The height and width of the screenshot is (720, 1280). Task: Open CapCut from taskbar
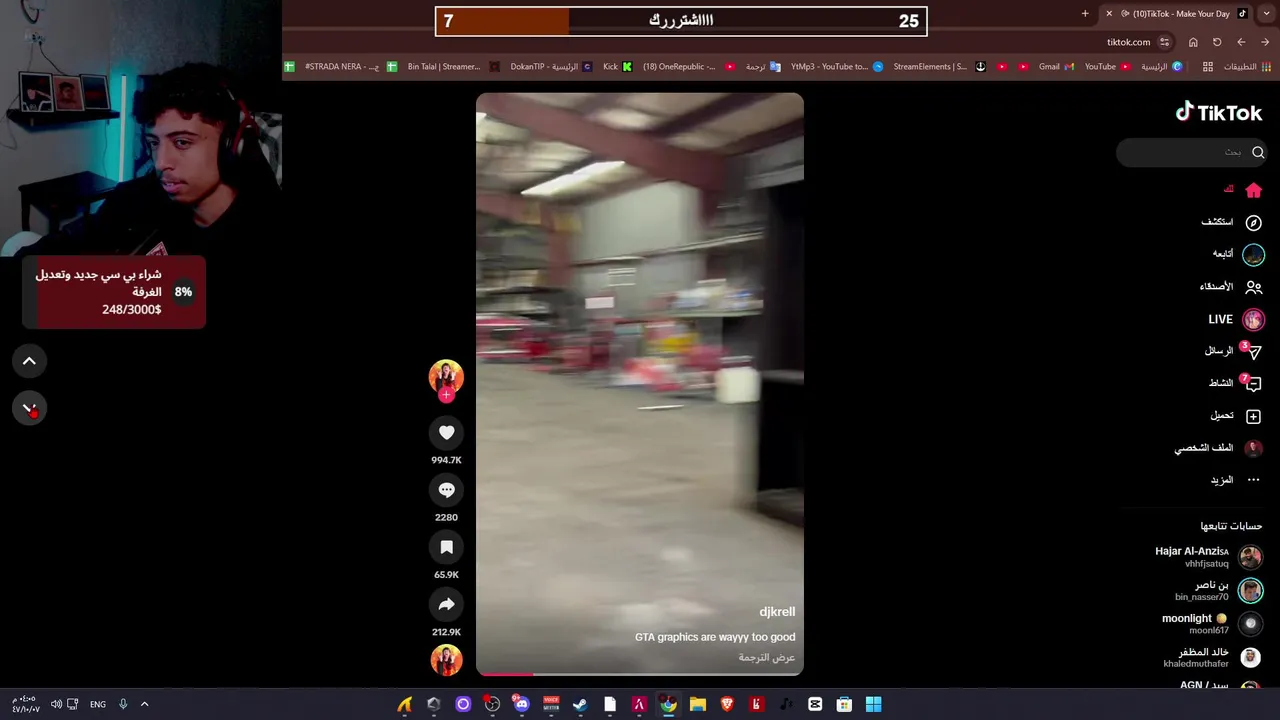coord(815,704)
